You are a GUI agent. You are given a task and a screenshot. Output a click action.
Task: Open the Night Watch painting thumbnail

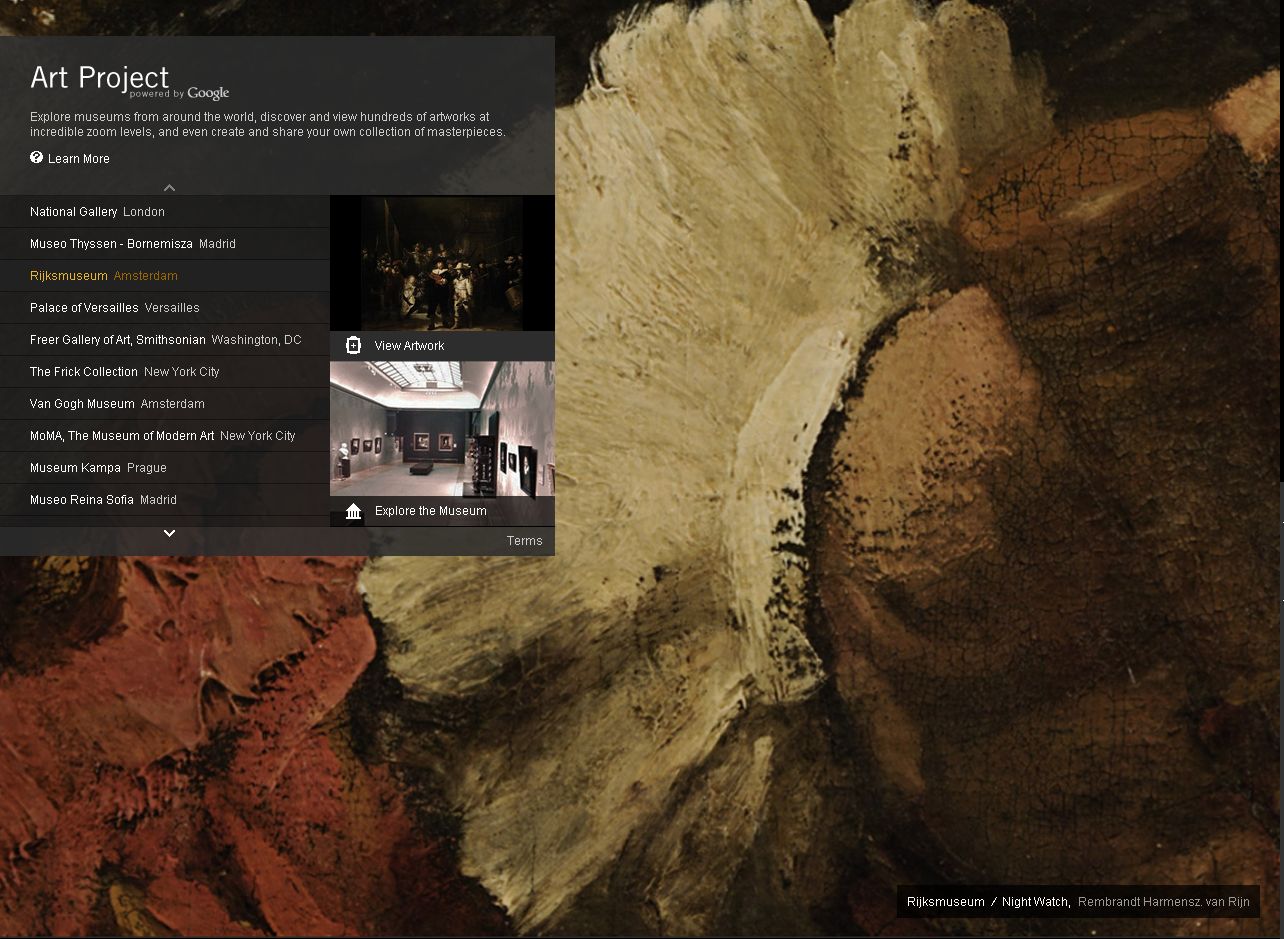[x=442, y=263]
